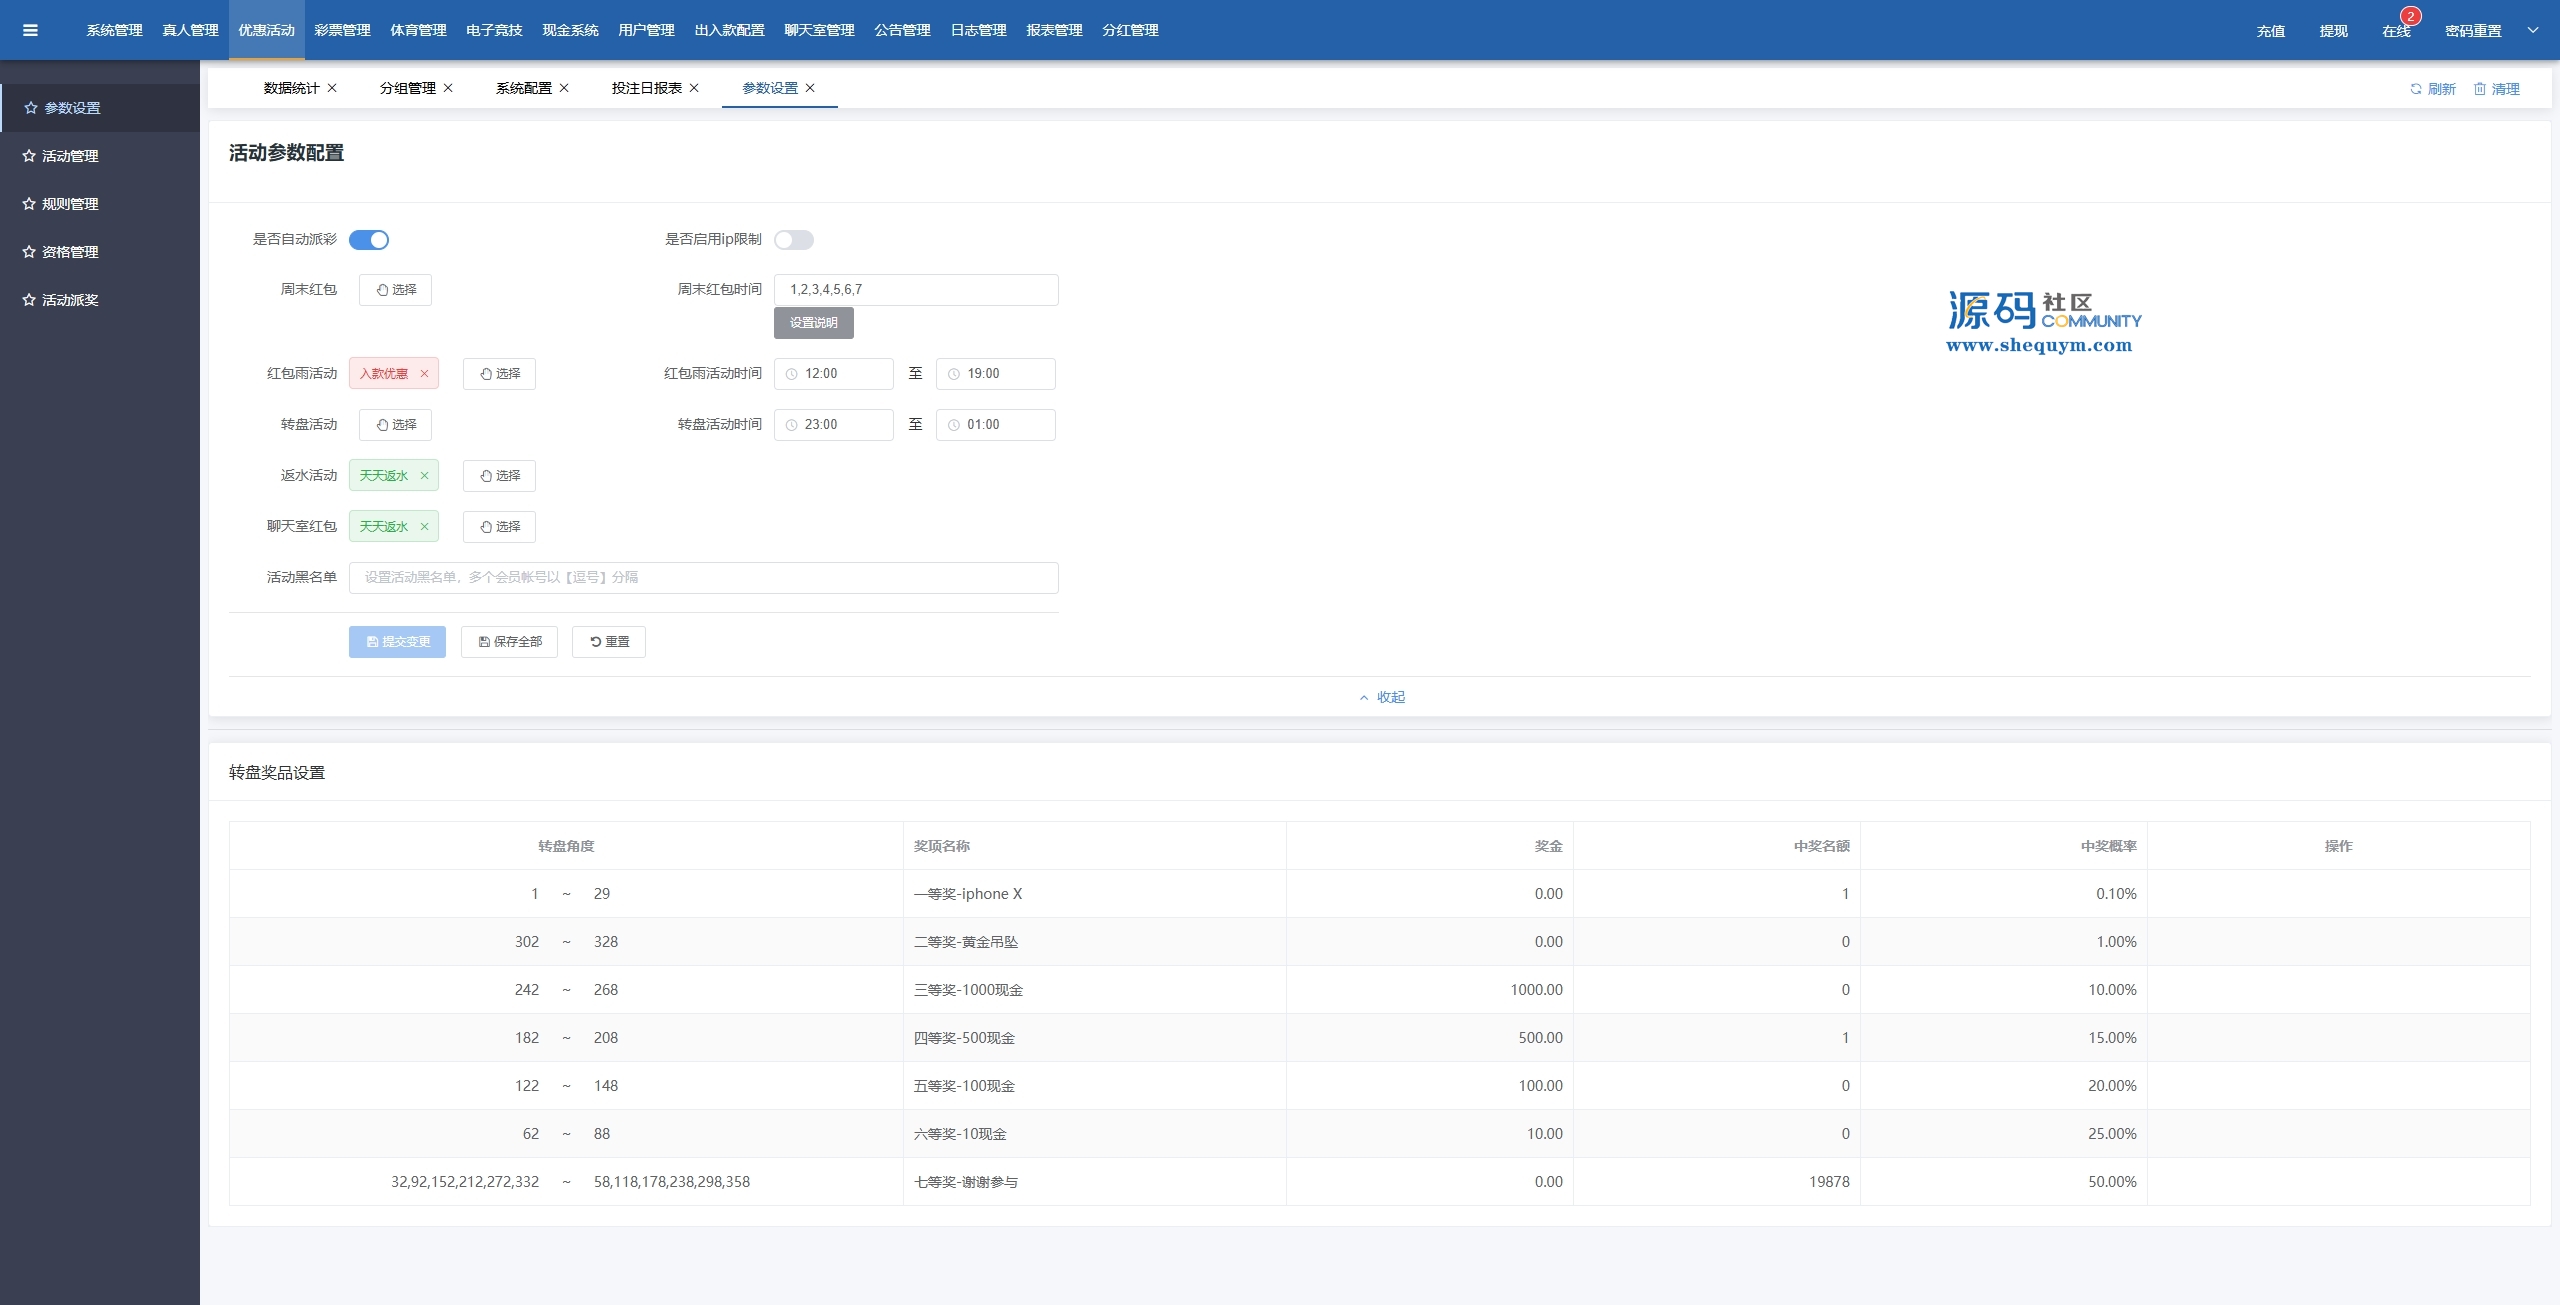2560x1305 pixels.
Task: Open the 在线 notification badge
Action: pyautogui.click(x=2410, y=17)
